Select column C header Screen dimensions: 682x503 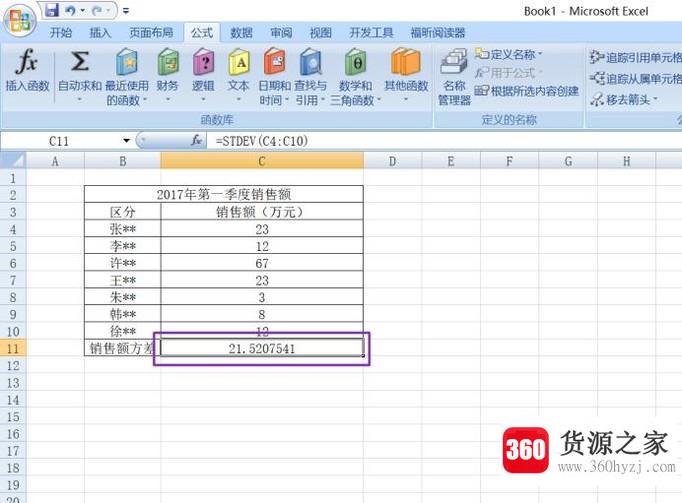pyautogui.click(x=262, y=161)
